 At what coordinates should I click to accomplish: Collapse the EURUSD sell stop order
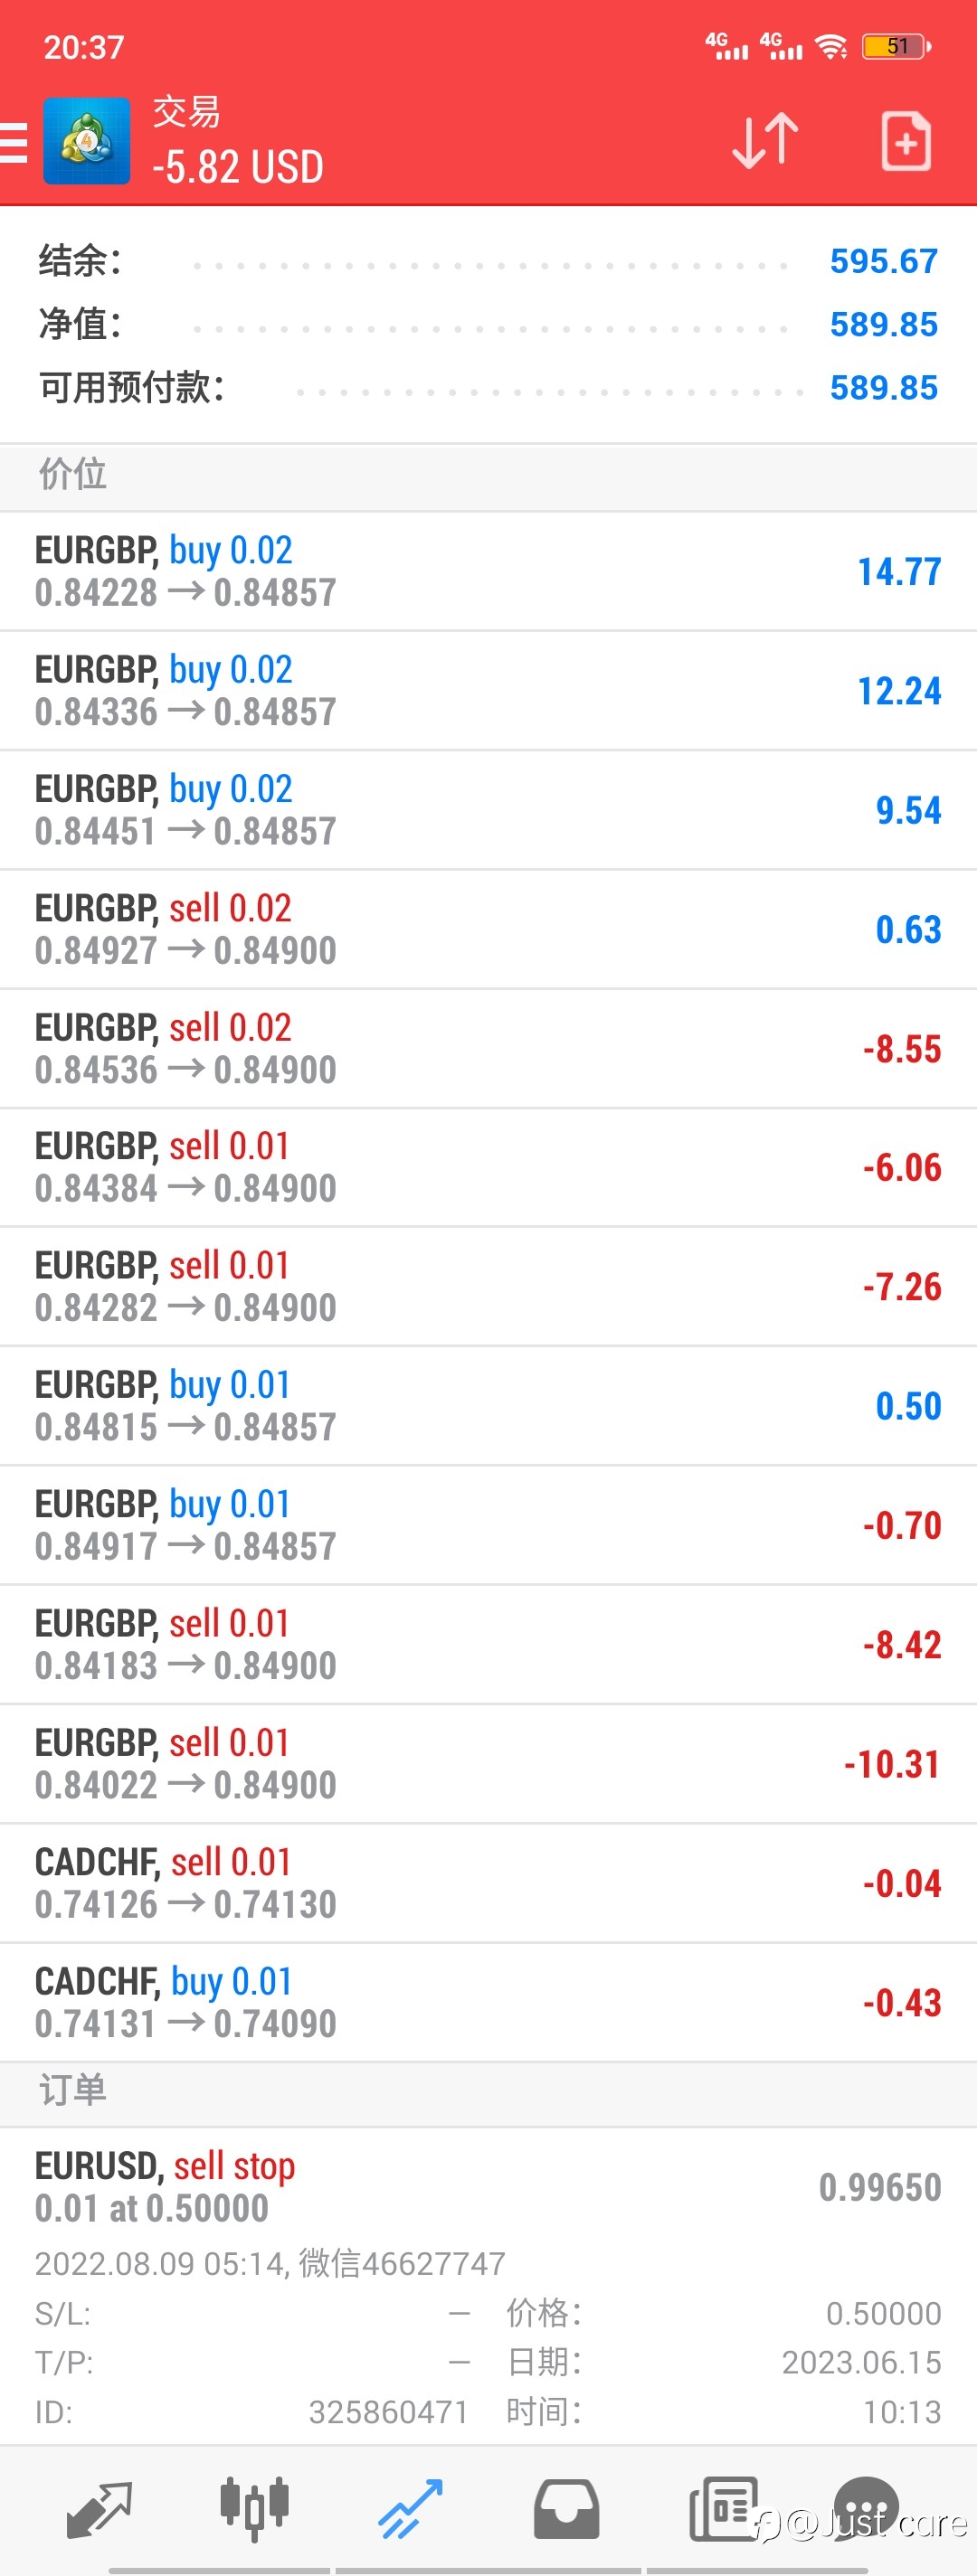coord(488,2187)
